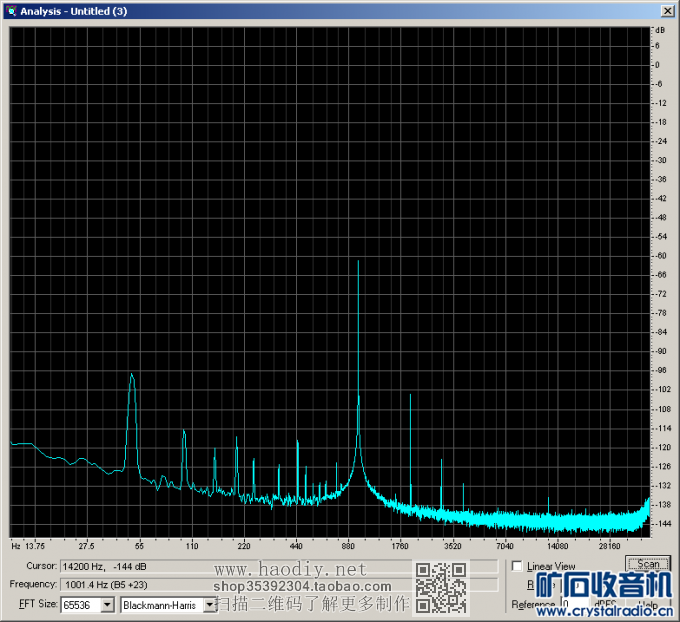The height and width of the screenshot is (622, 680).
Task: Click the -144 dB label on vertical scale
Action: [x=660, y=523]
